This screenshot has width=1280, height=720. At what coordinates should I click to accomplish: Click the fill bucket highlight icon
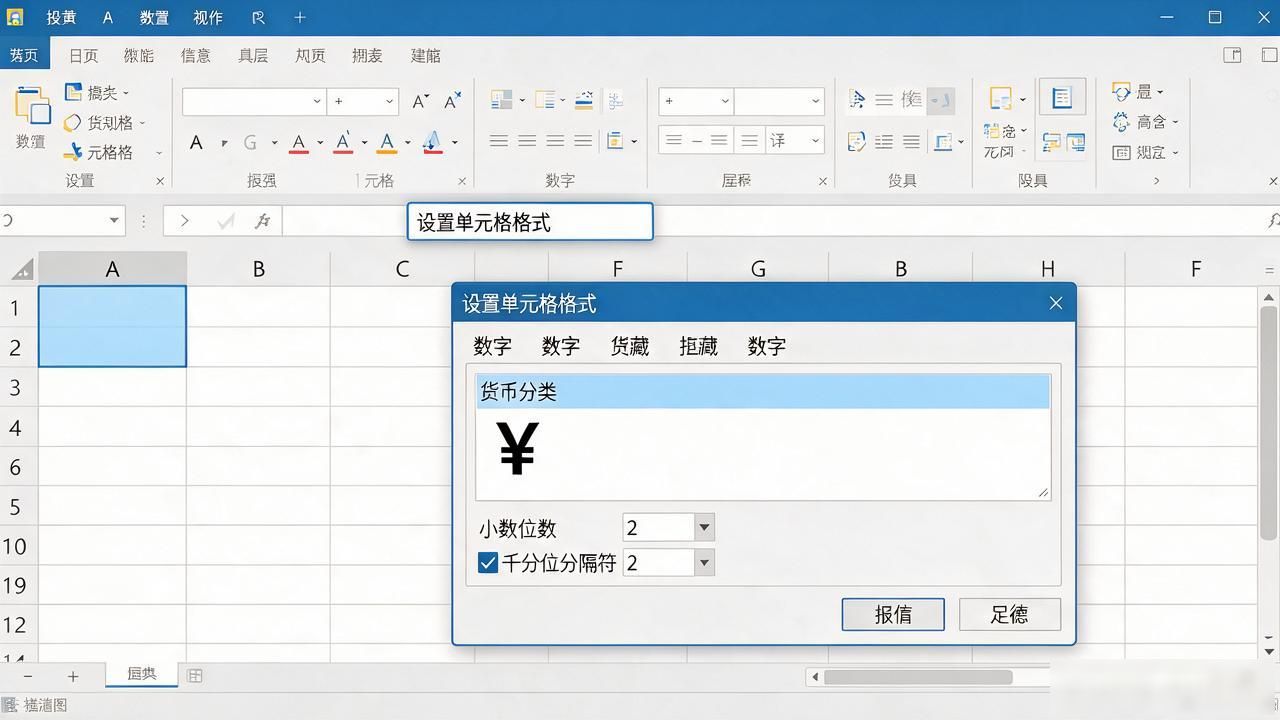pos(432,142)
